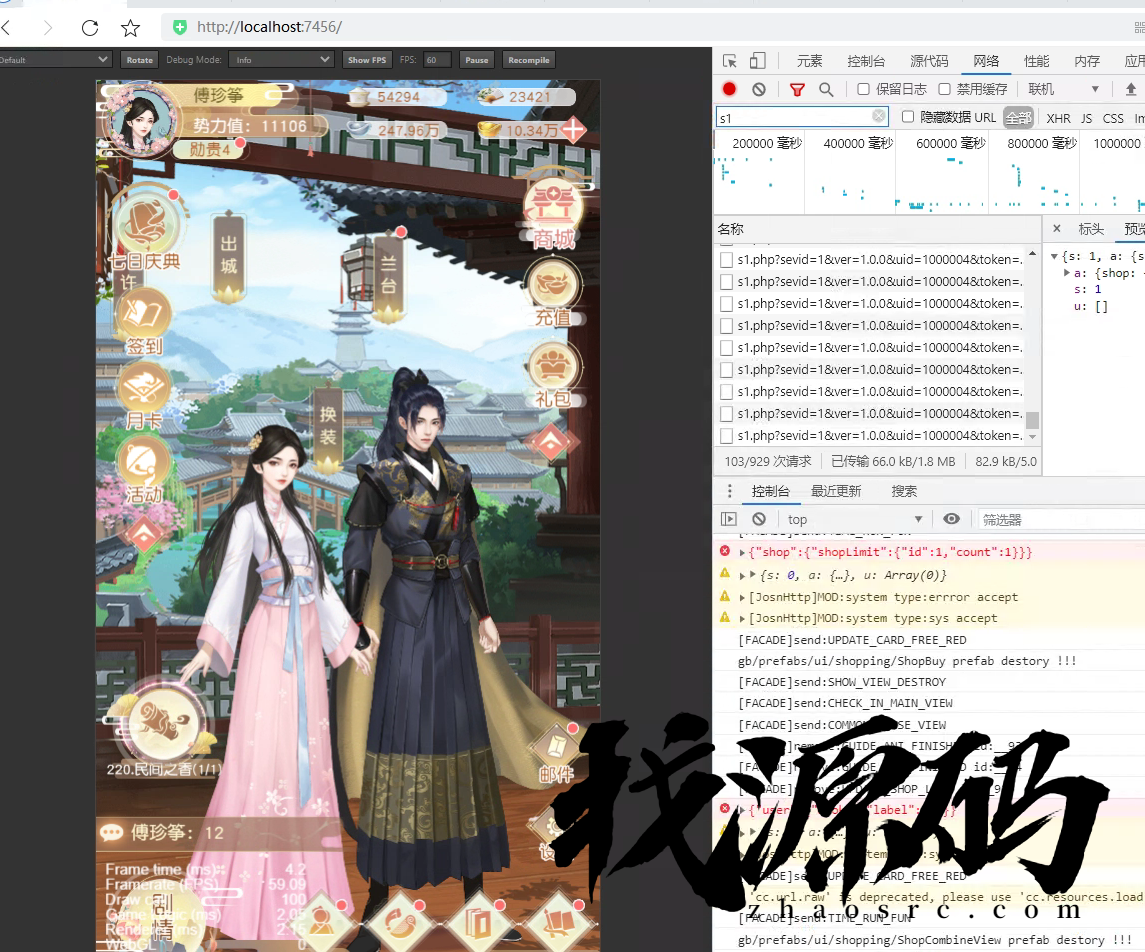Viewport: 1145px width, 952px height.
Task: Expand the type:sys accept warning
Action: click(x=743, y=618)
